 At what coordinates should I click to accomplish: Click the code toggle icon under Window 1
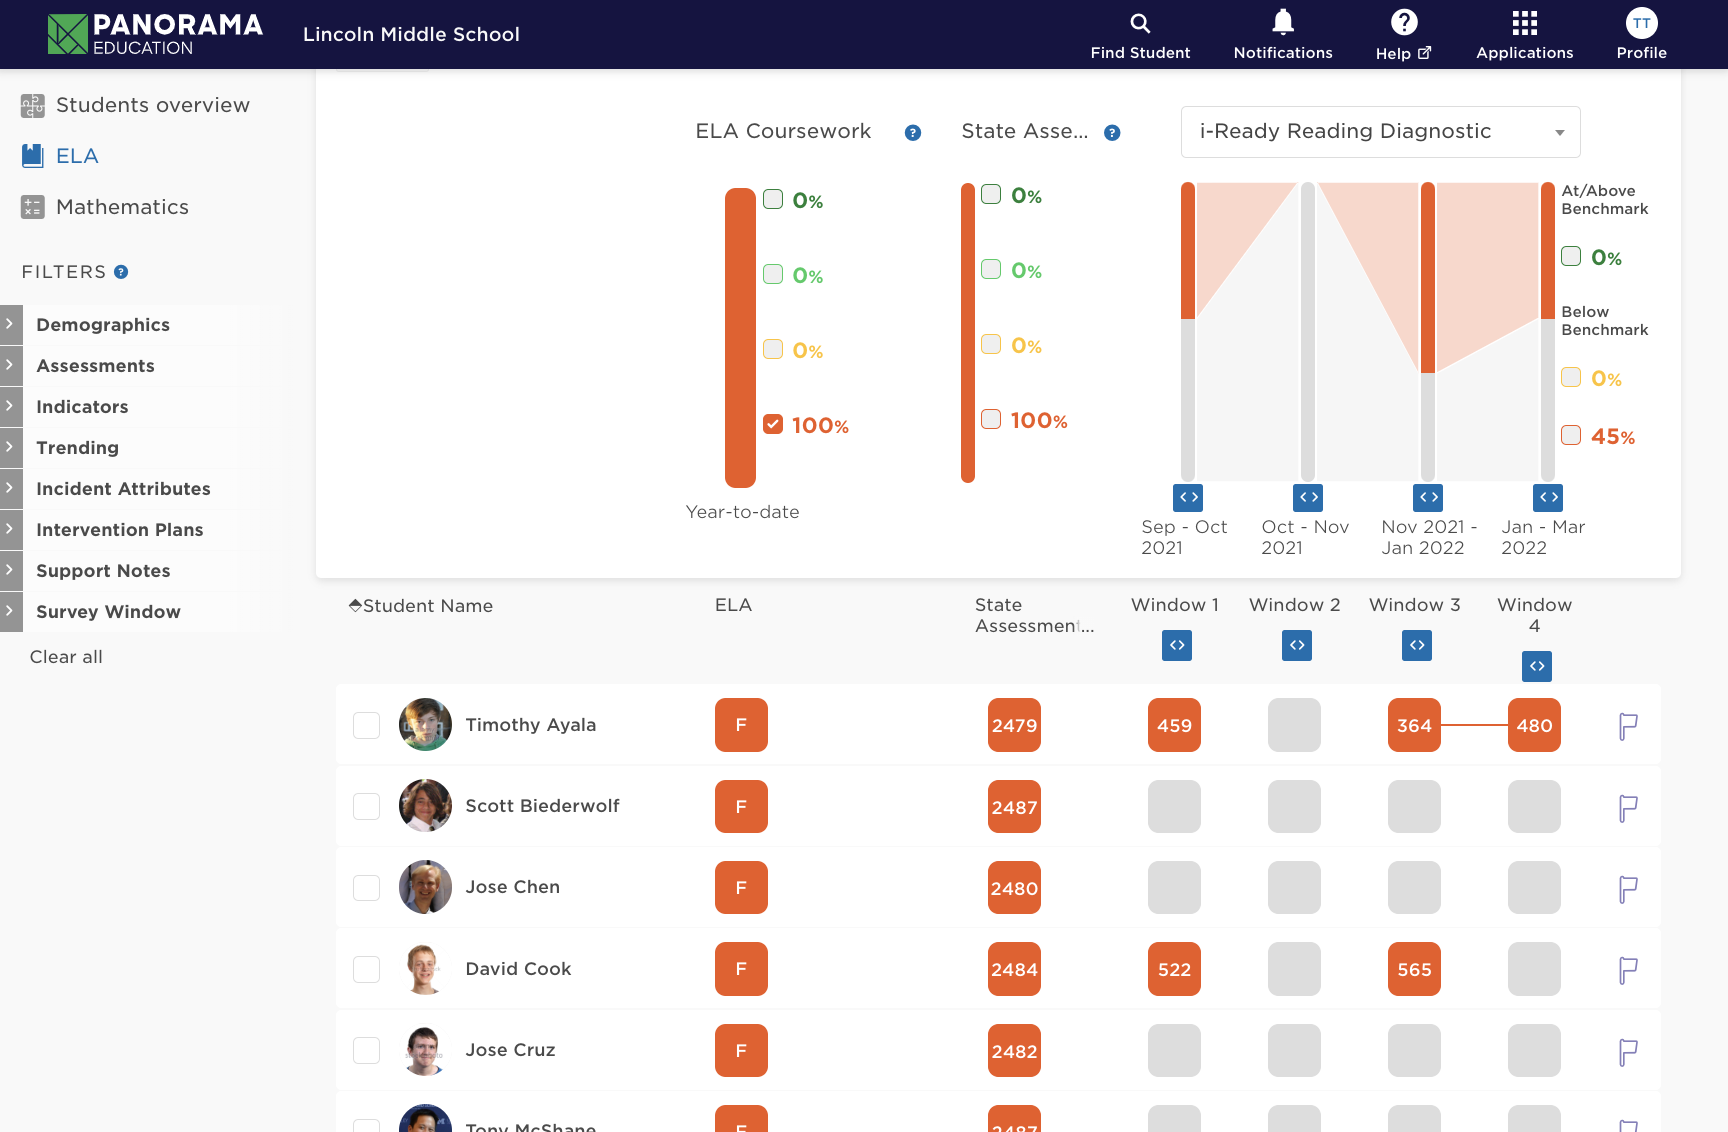(x=1177, y=646)
